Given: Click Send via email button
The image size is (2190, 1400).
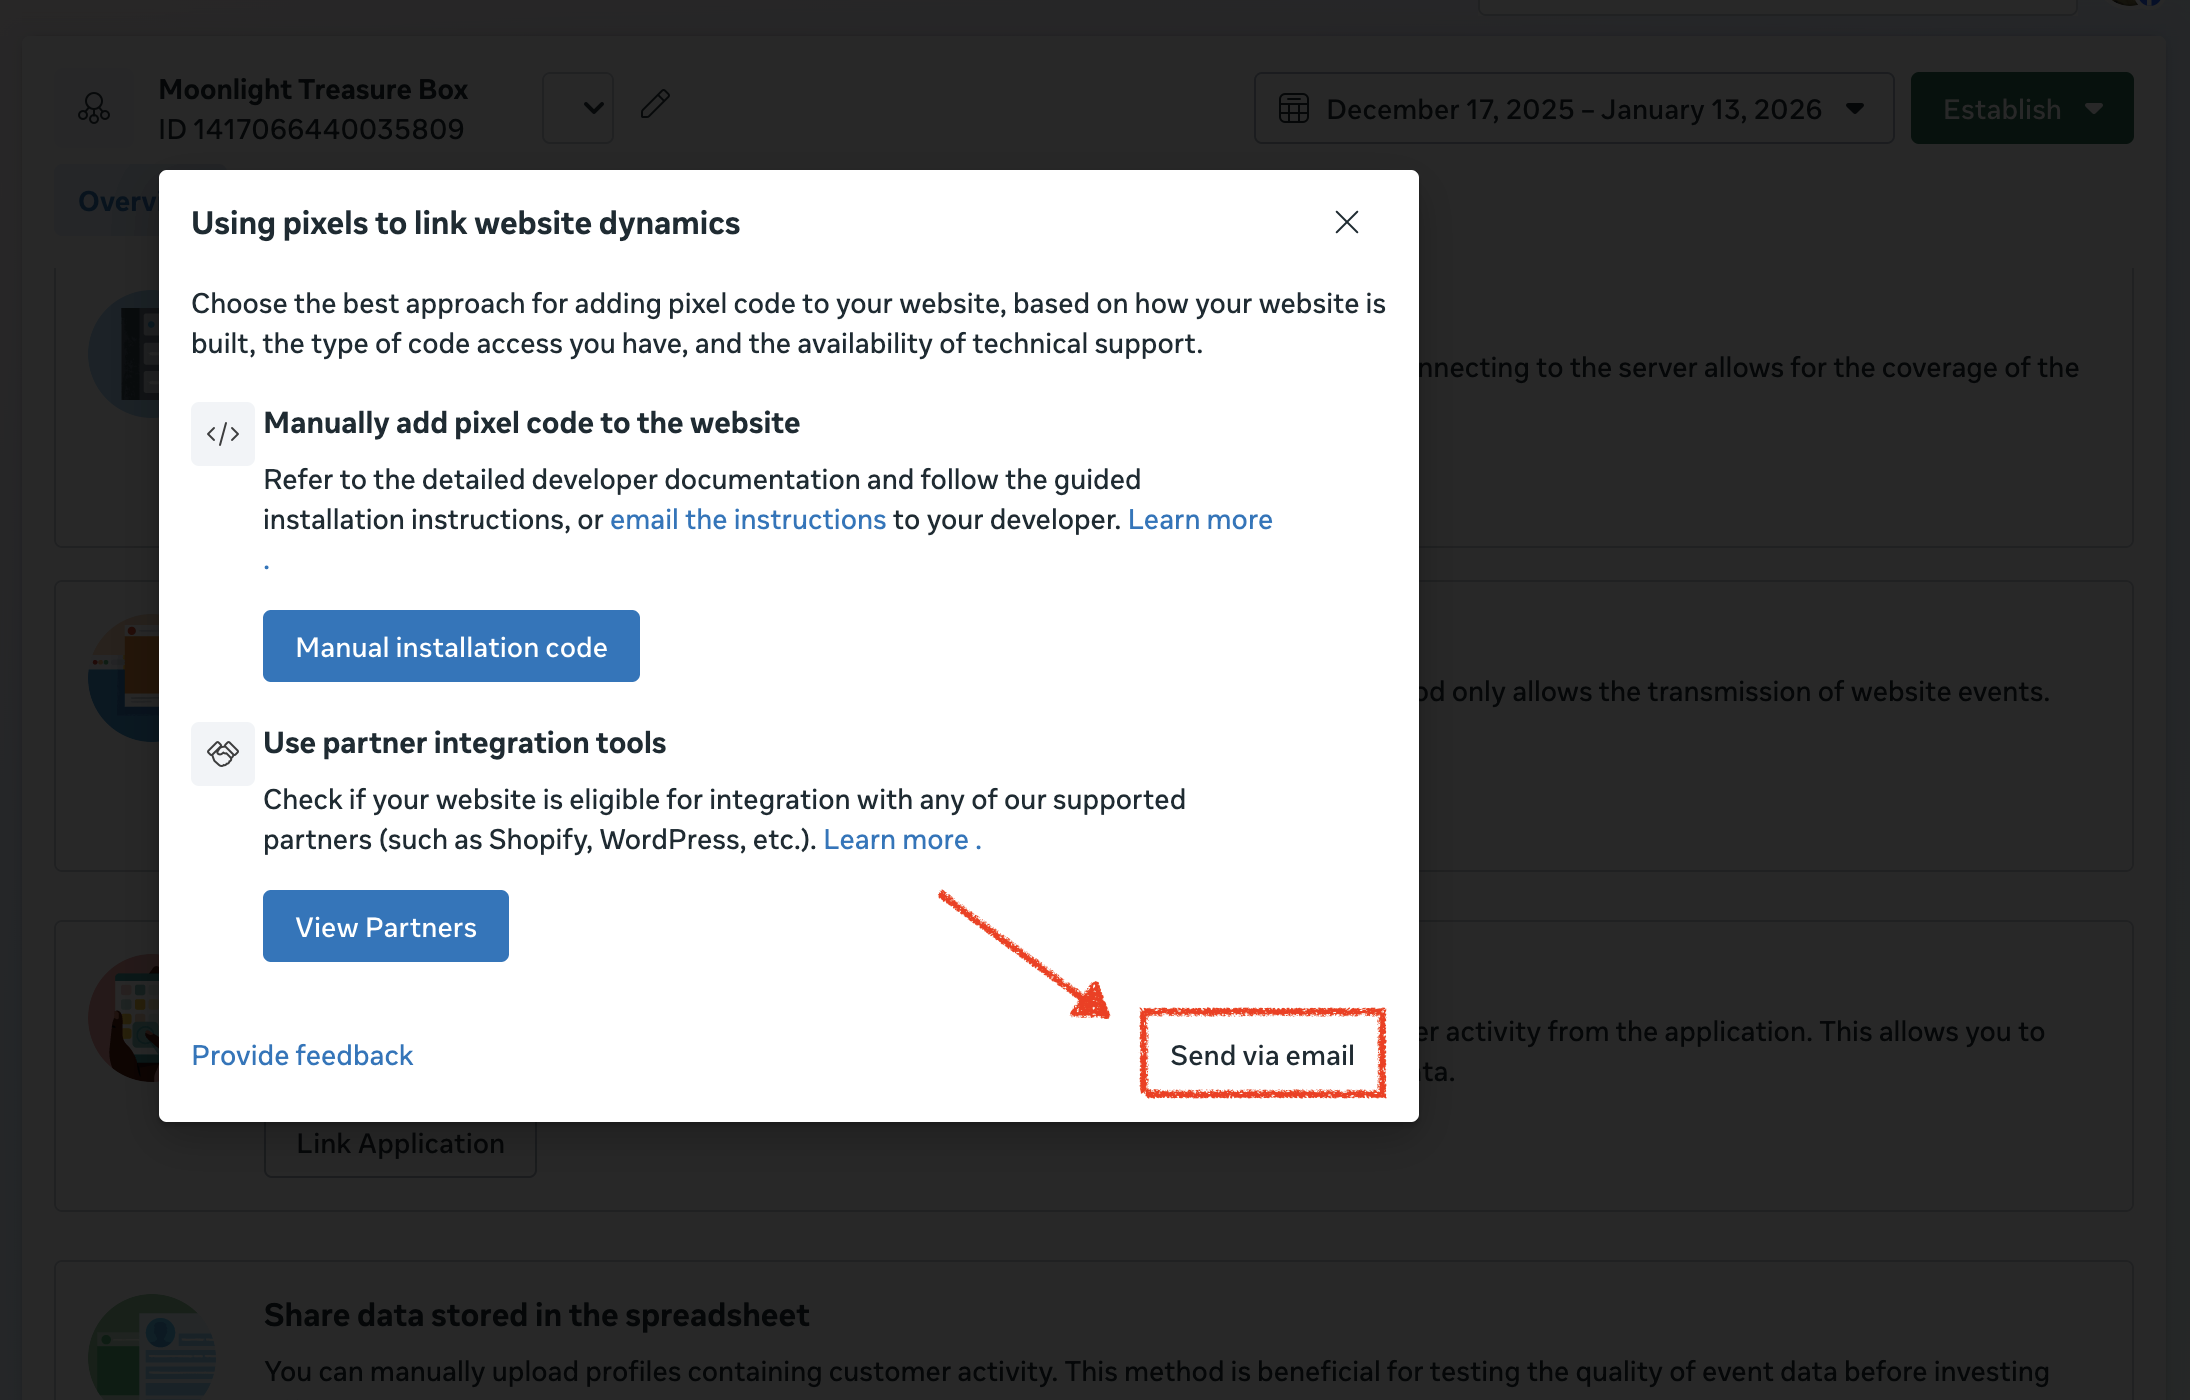Looking at the screenshot, I should coord(1262,1054).
